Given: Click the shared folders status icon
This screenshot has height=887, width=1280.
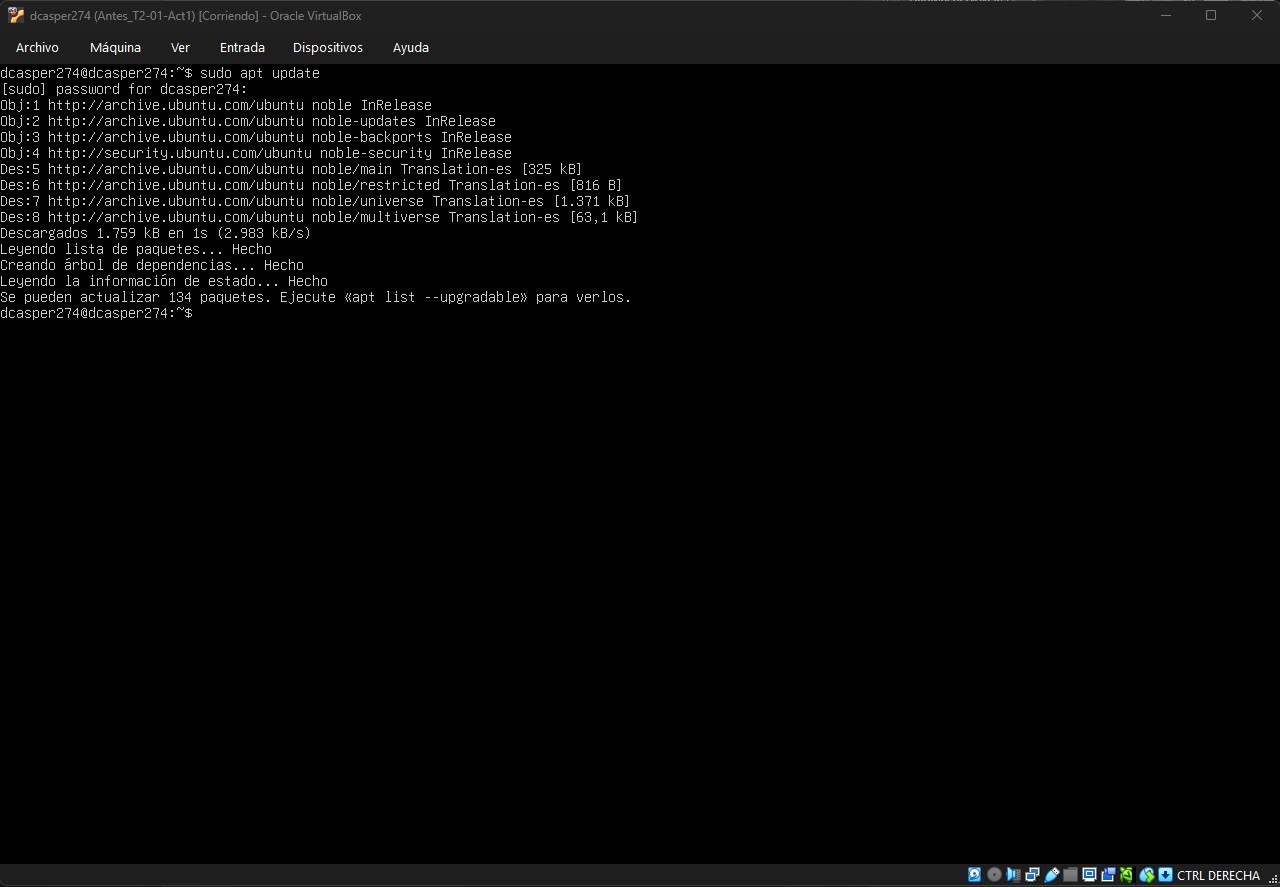Looking at the screenshot, I should pos(1070,875).
